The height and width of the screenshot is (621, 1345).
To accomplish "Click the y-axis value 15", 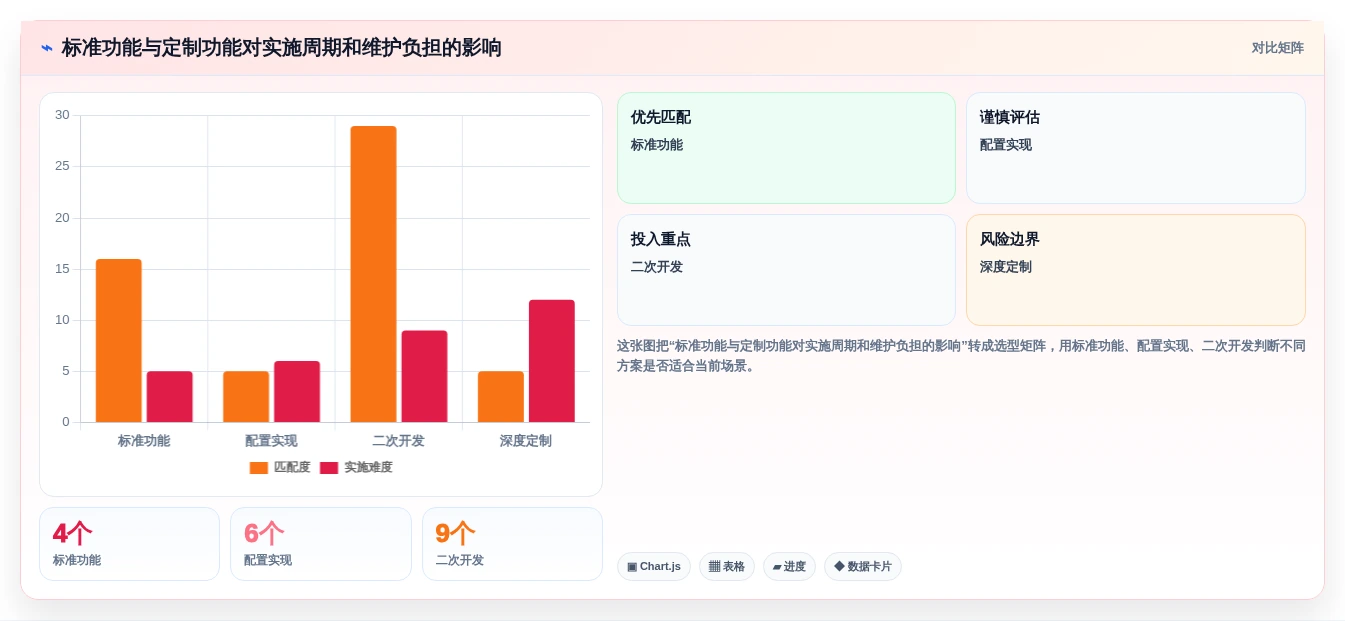I will tap(62, 269).
